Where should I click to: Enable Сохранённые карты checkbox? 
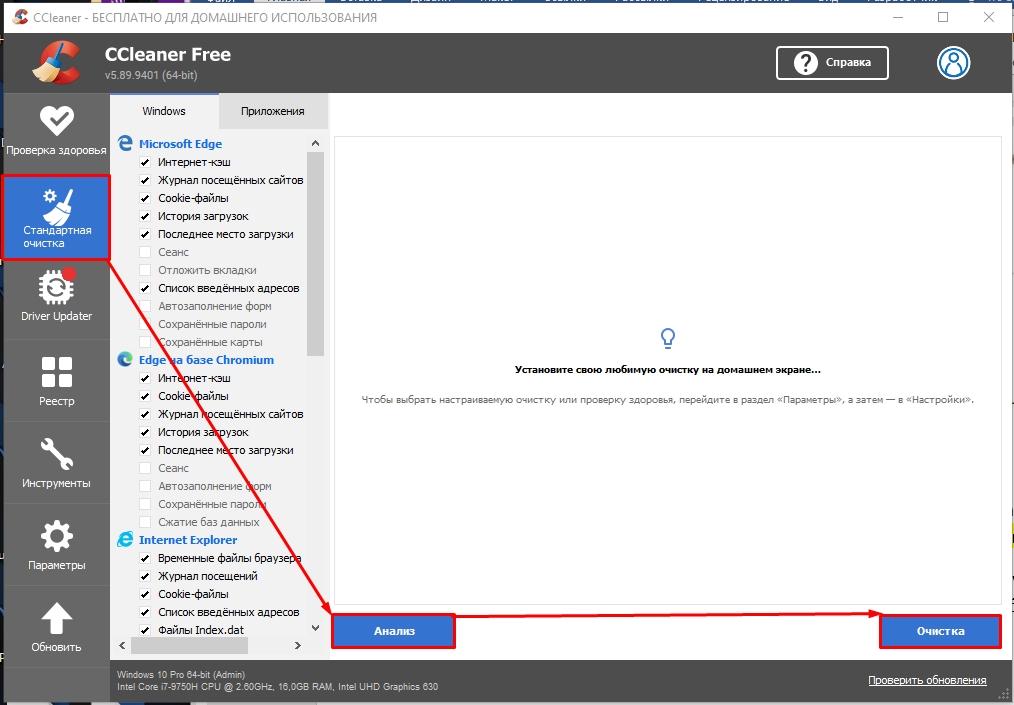[145, 342]
